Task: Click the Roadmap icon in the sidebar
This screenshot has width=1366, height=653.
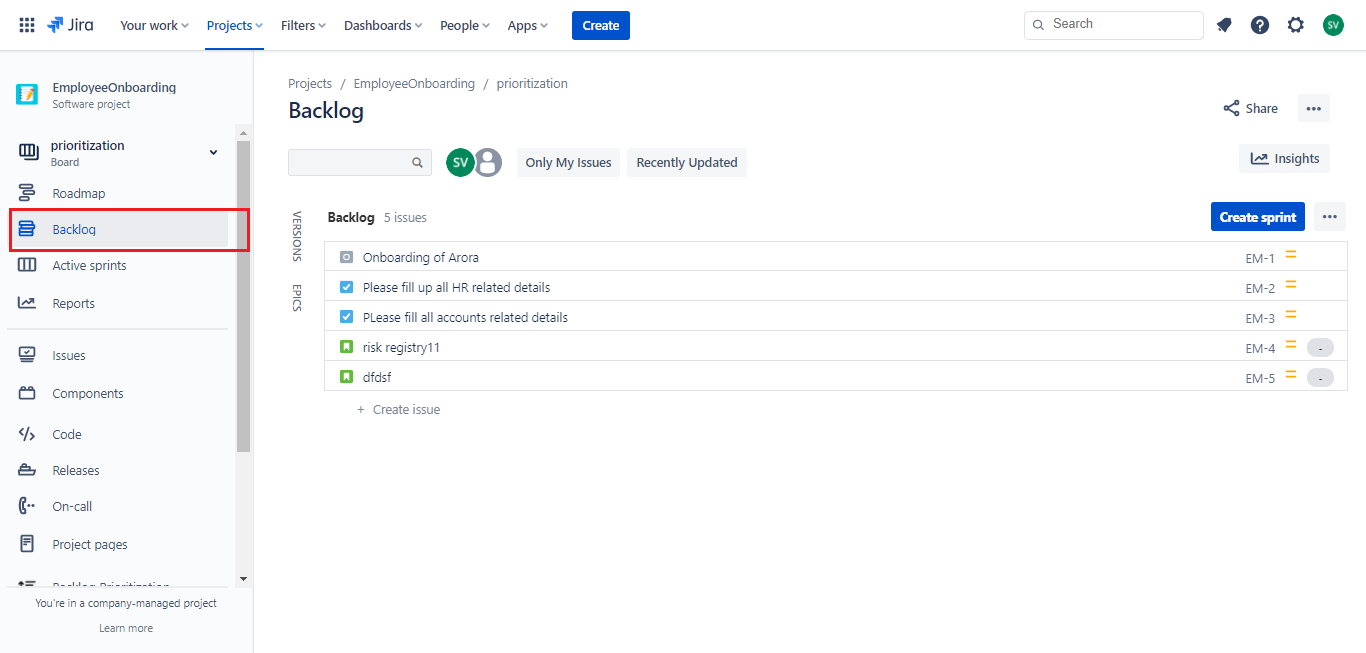Action: tap(27, 193)
